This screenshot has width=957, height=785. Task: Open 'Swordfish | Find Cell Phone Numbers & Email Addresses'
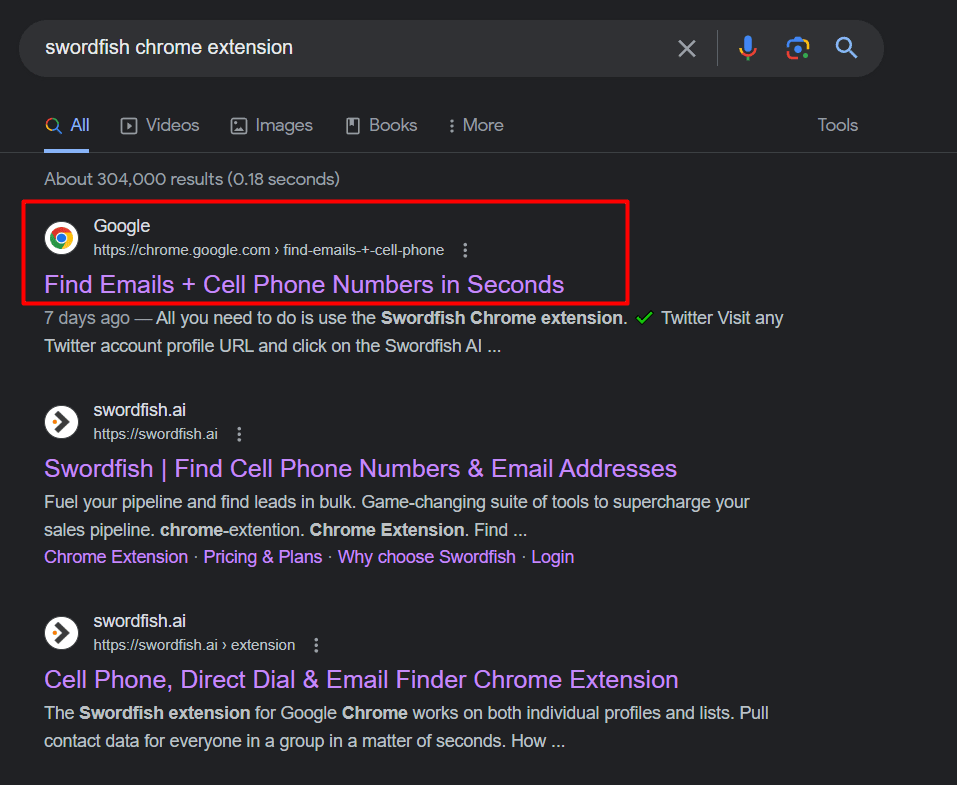361,469
